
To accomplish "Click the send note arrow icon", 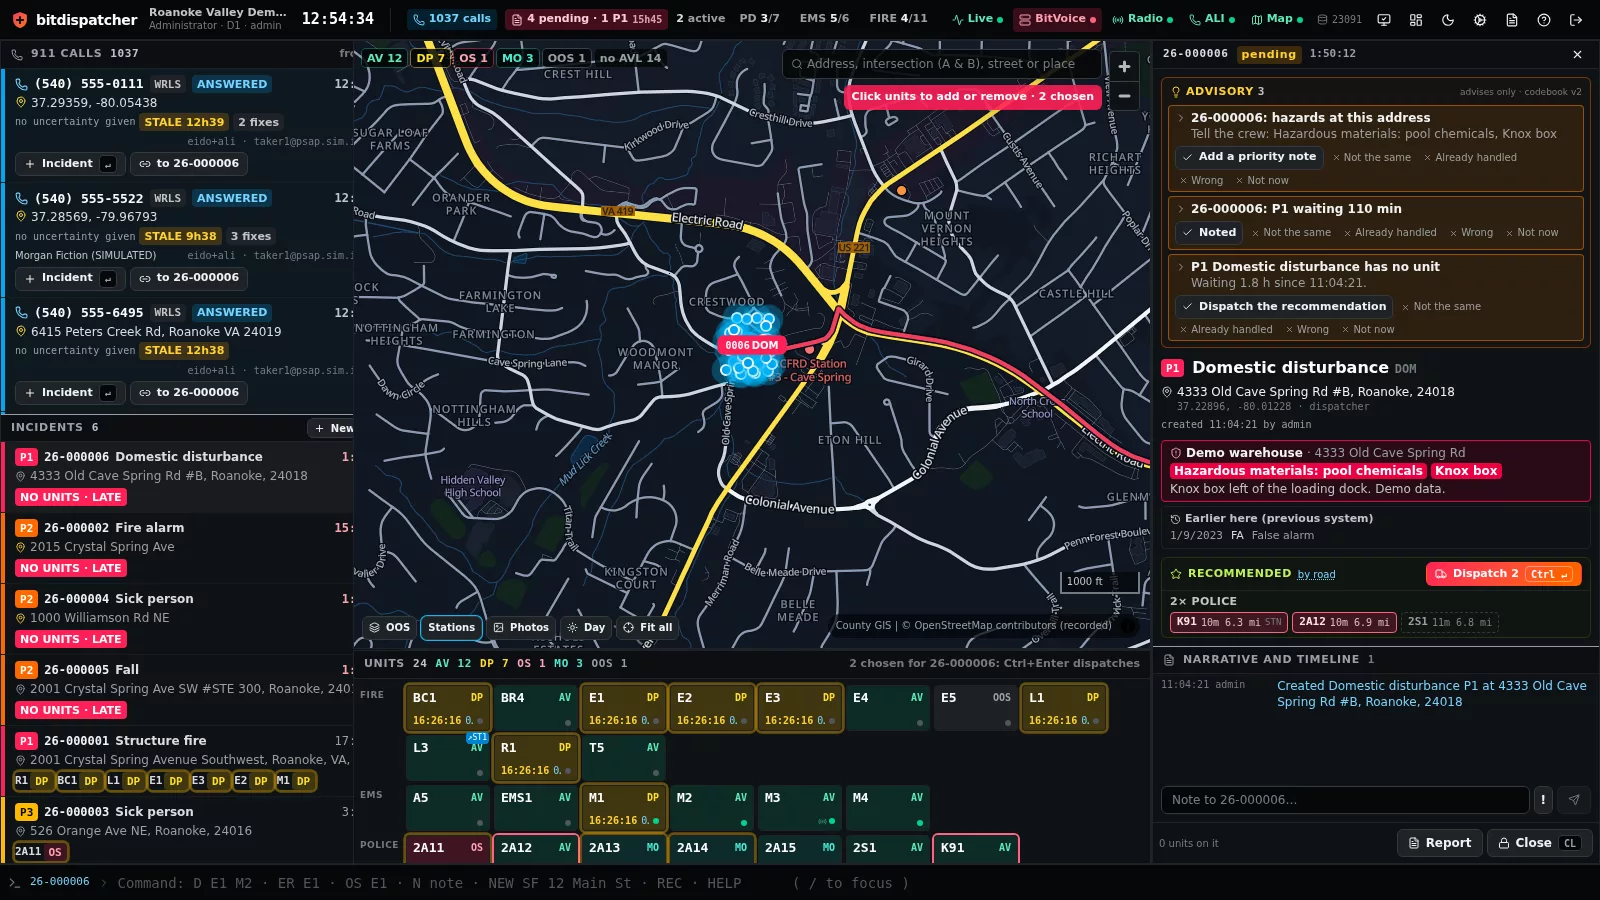I will tap(1574, 799).
